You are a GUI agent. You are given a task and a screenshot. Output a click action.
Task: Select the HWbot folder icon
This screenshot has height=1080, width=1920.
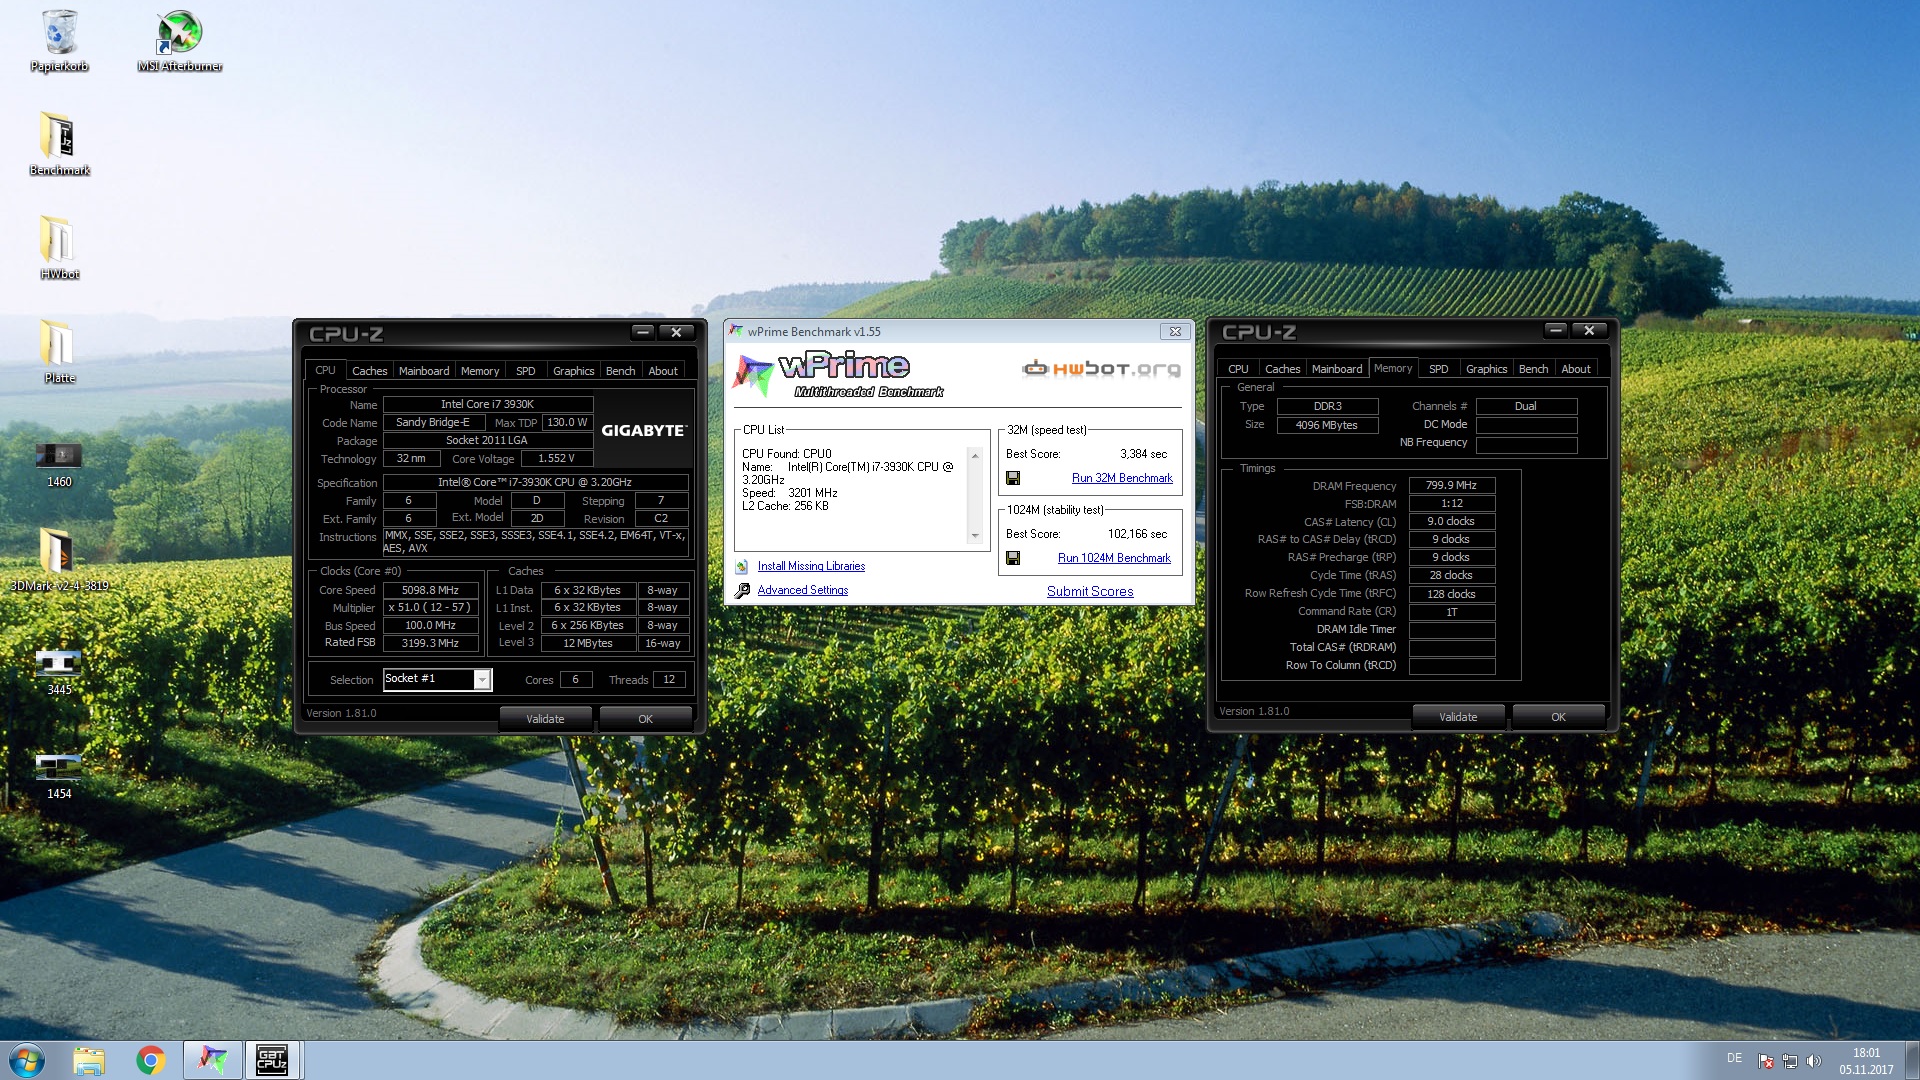(x=60, y=247)
